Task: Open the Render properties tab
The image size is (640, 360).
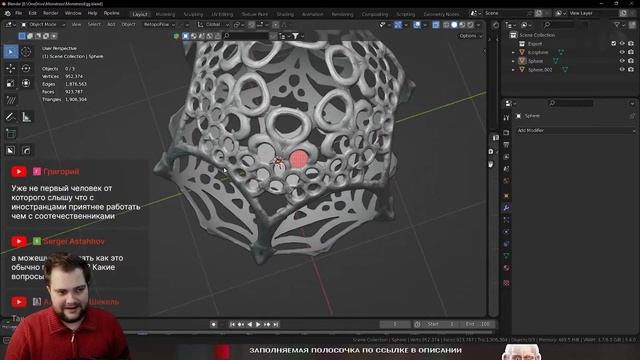Action: [x=507, y=133]
